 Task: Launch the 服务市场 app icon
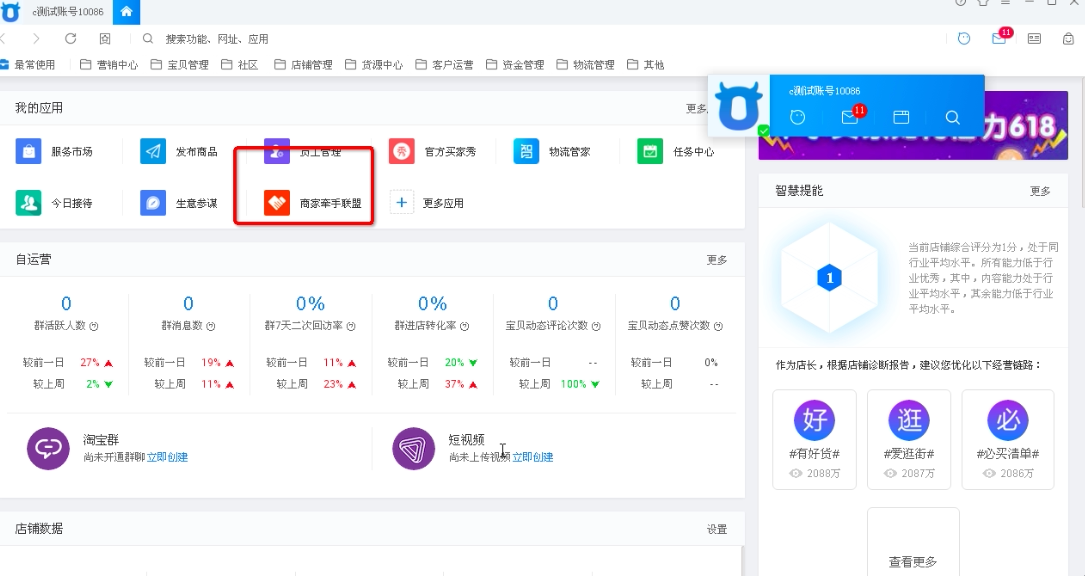[x=28, y=151]
